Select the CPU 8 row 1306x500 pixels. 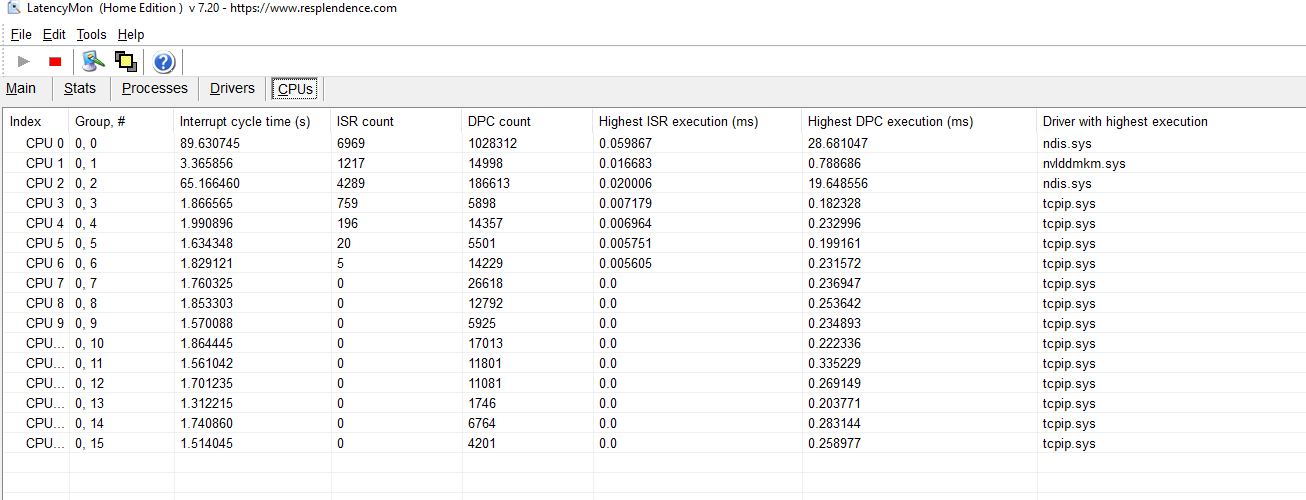[x=653, y=303]
